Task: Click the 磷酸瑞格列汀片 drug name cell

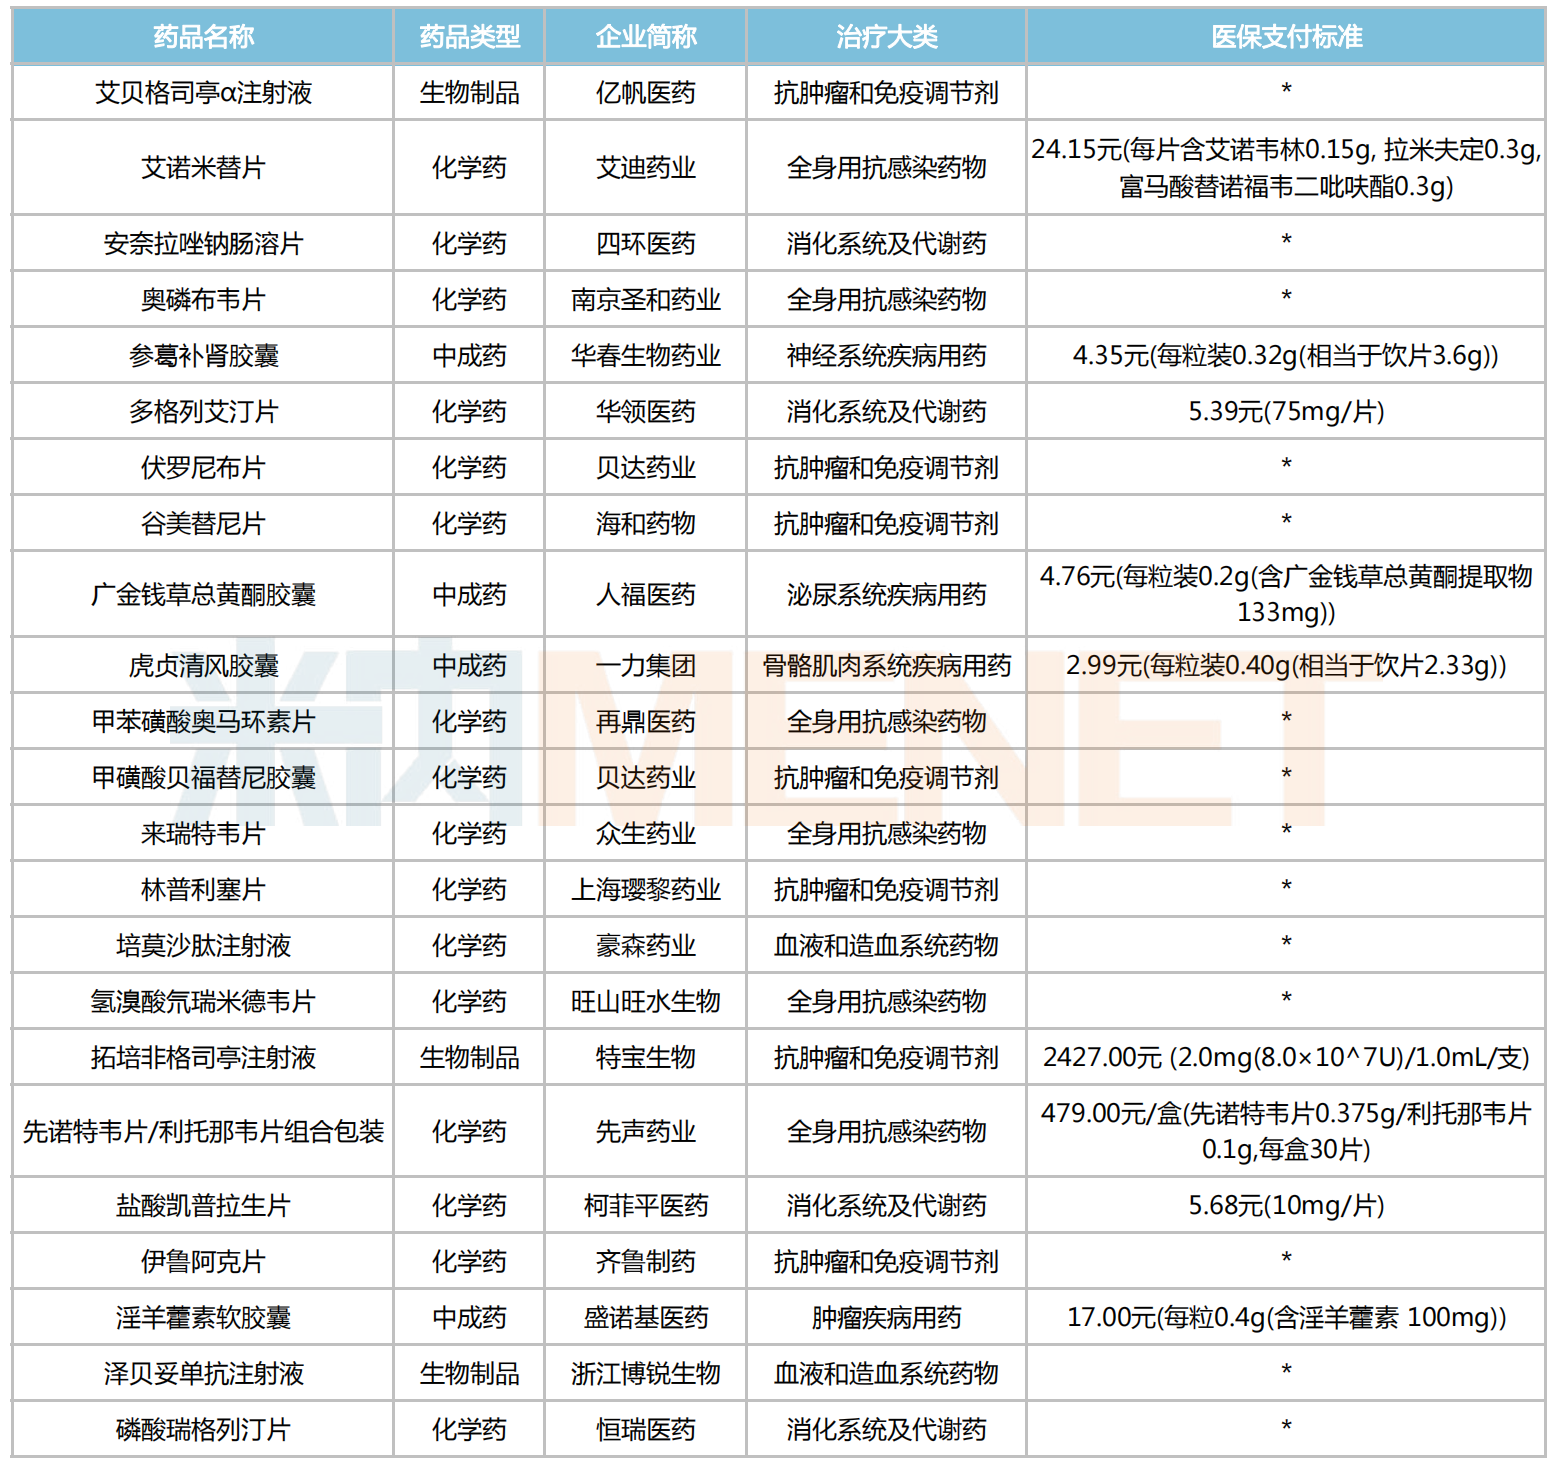Action: point(203,1430)
